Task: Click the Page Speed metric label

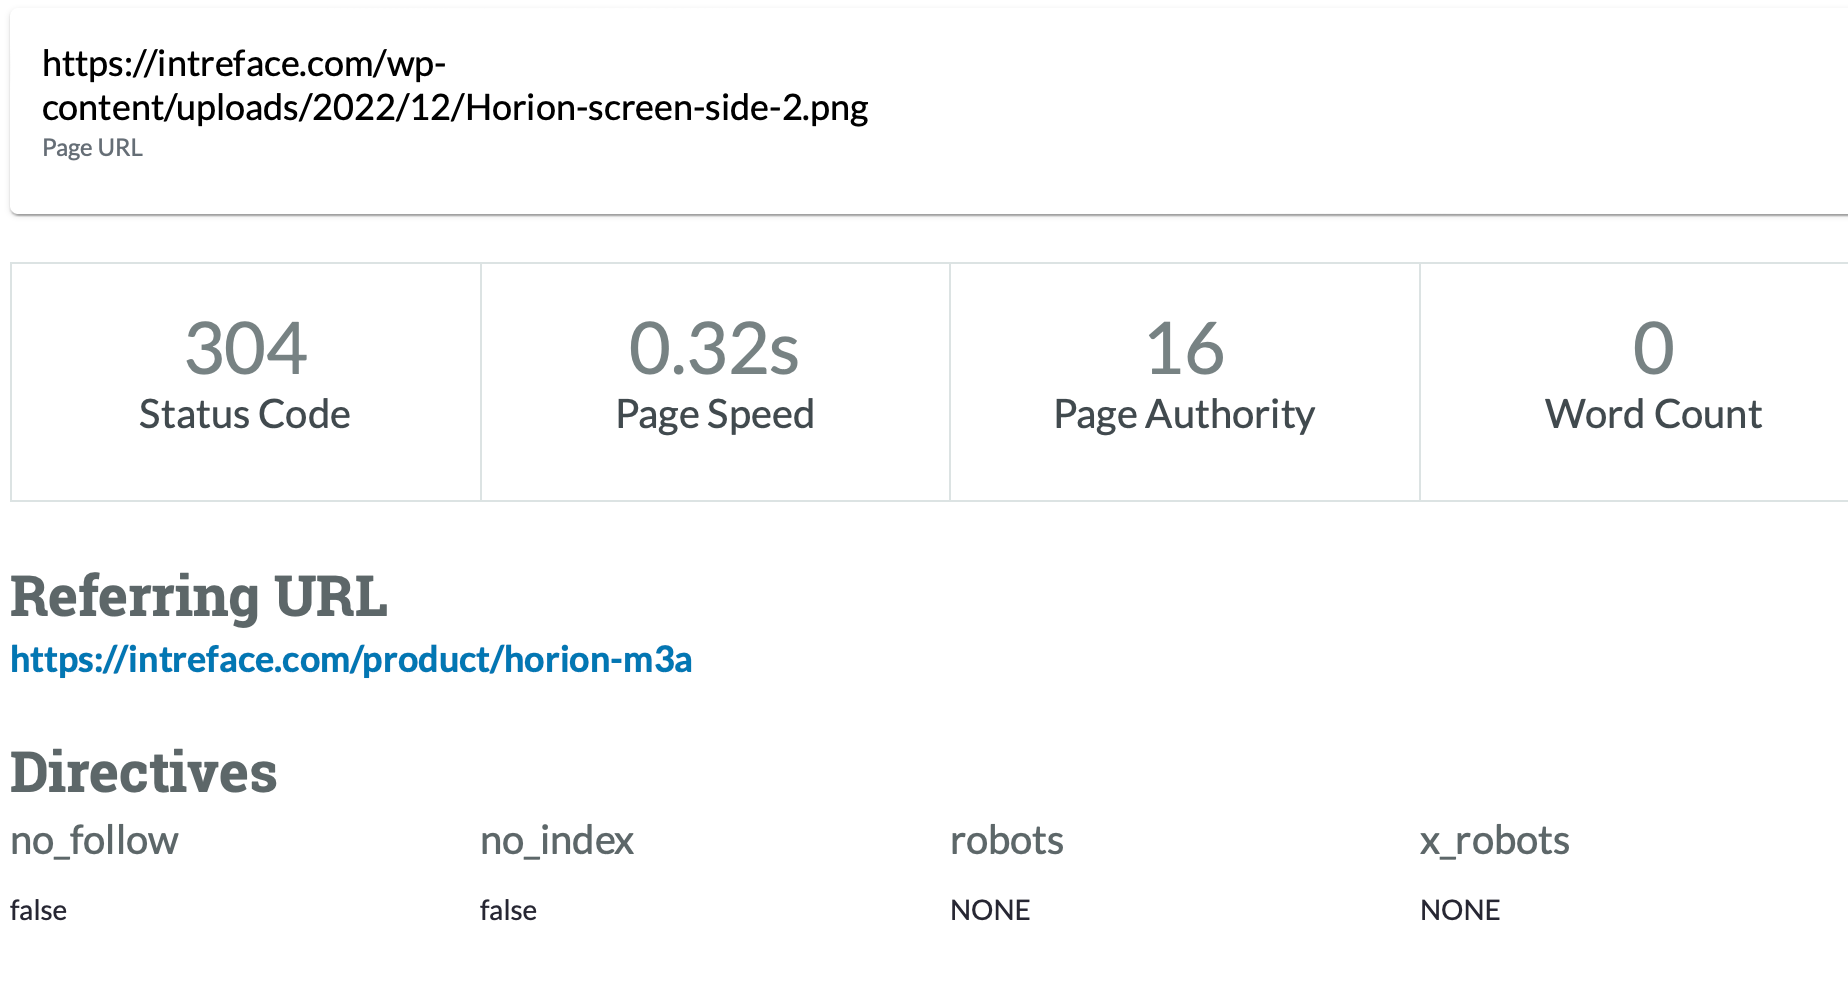Action: (x=714, y=413)
